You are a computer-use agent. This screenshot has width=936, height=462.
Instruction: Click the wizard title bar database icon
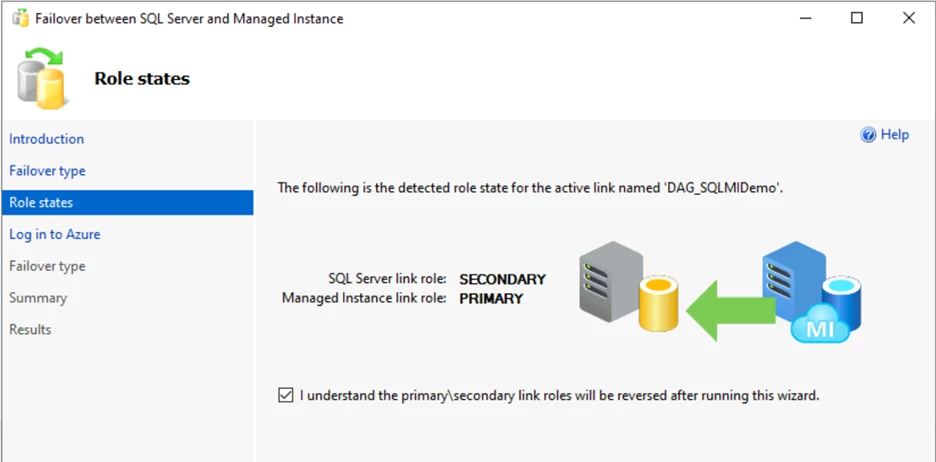click(x=19, y=18)
